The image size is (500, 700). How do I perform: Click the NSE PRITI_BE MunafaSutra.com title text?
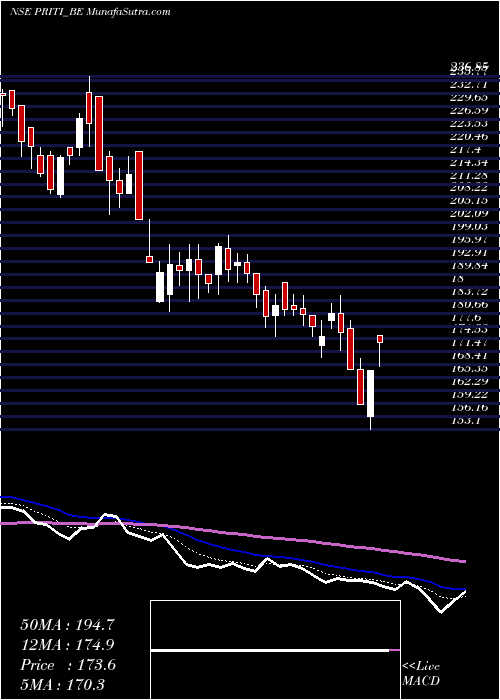(x=90, y=12)
